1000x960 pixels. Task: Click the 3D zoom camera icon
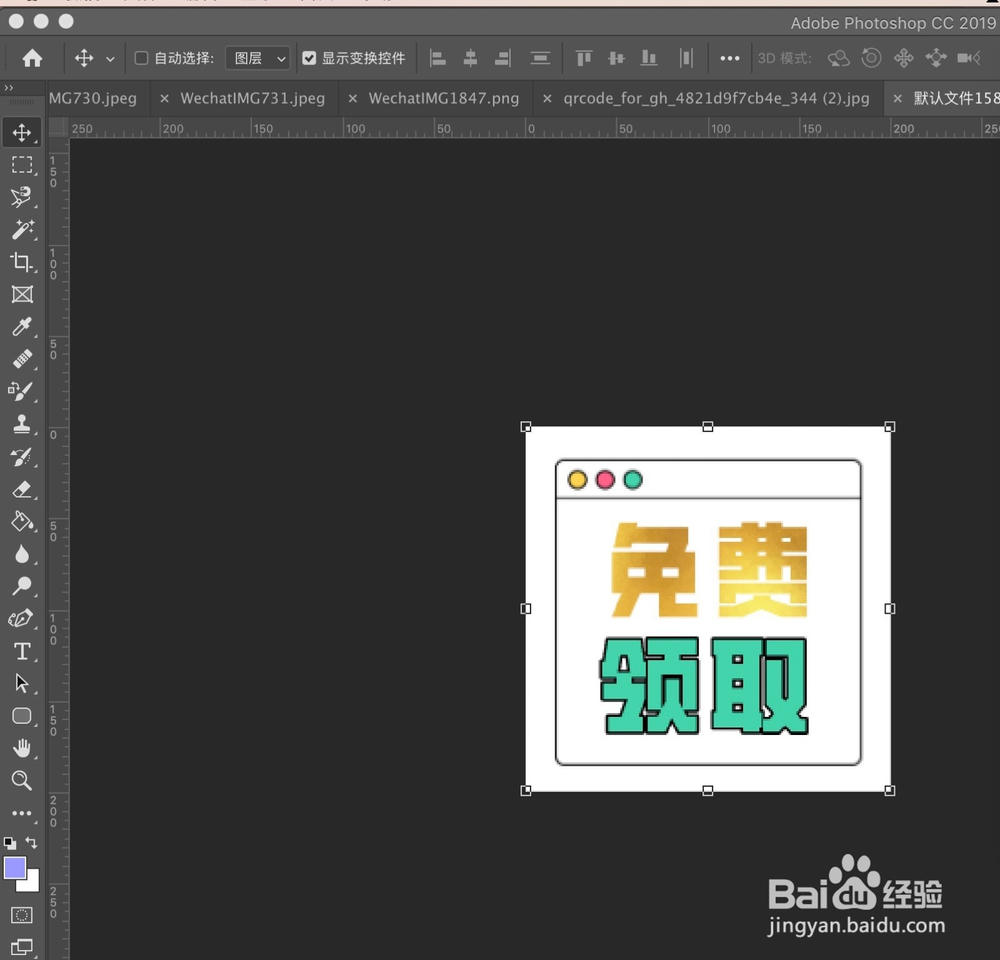click(968, 59)
